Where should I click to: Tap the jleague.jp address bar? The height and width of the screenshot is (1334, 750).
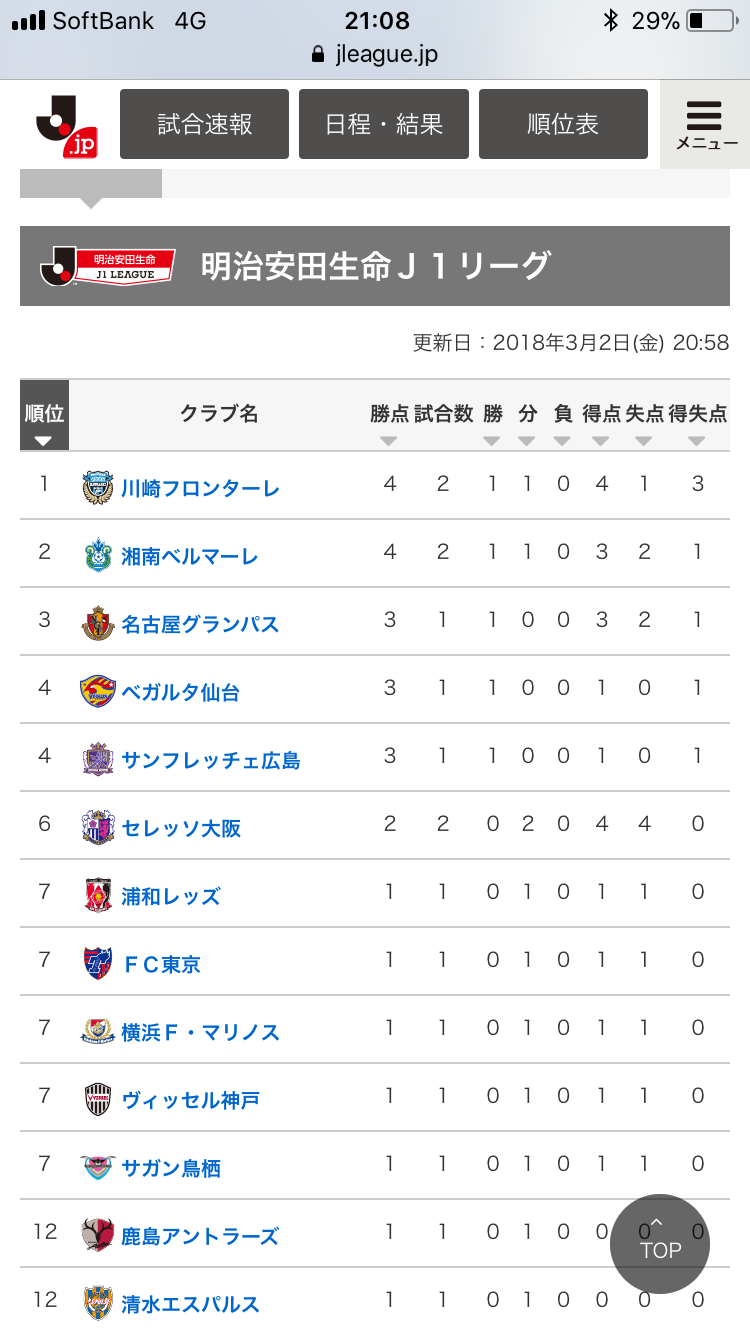375,54
